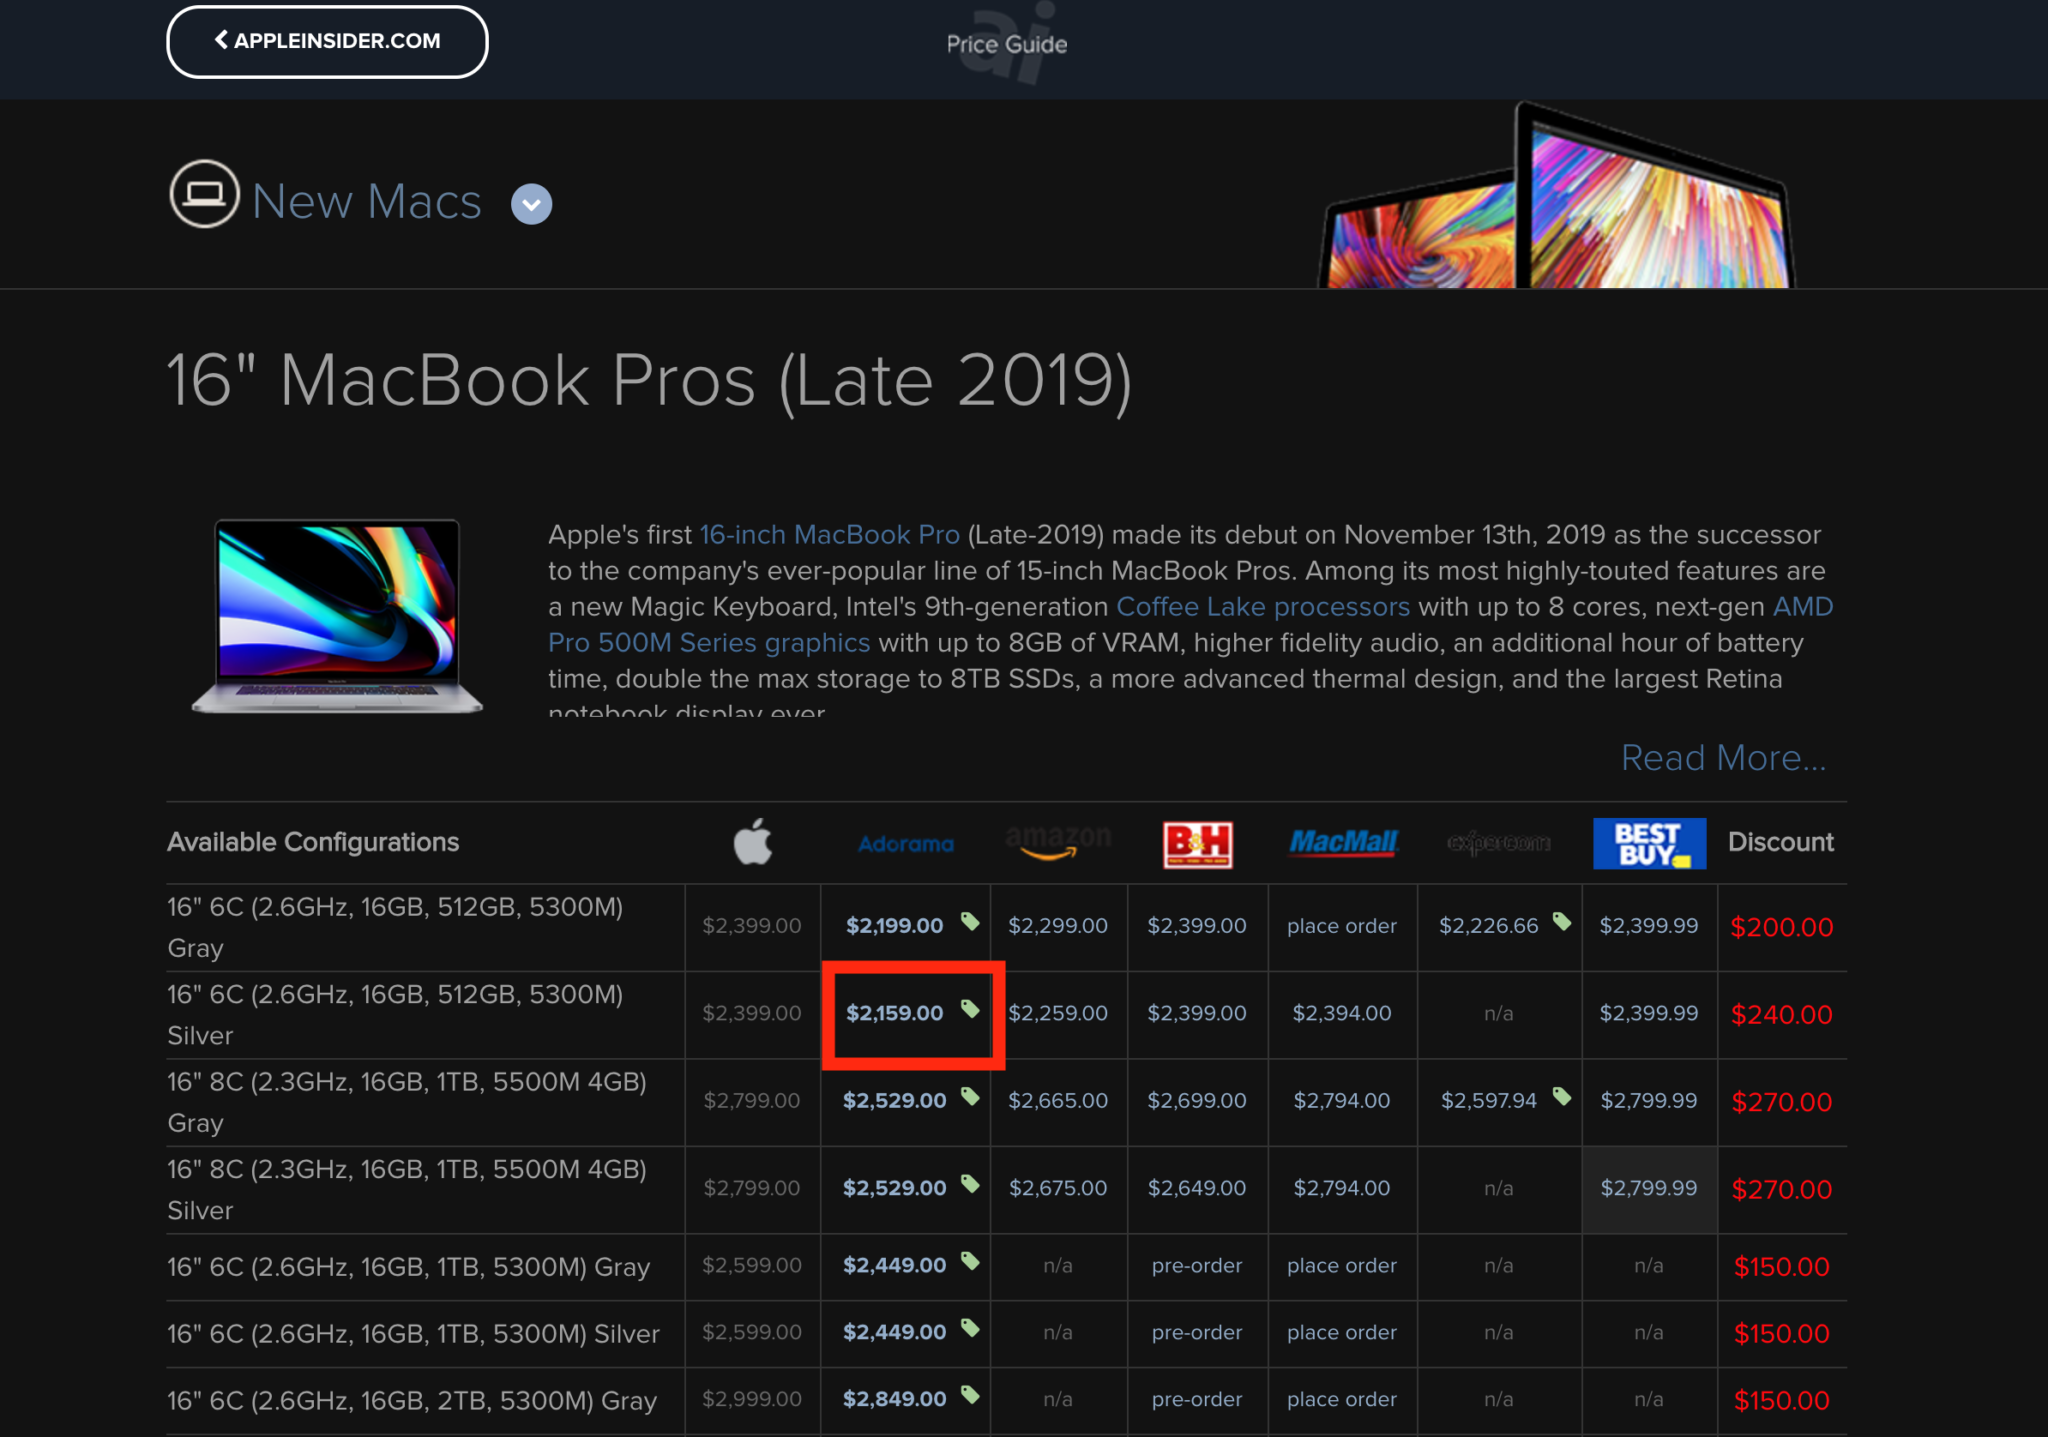Click the Amazon logo in table header
Image resolution: width=2048 pixels, height=1437 pixels.
(x=1058, y=843)
